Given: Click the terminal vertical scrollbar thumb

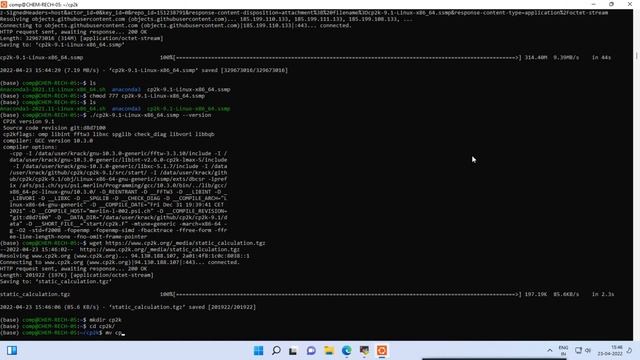Looking at the screenshot, I should coord(636,56).
